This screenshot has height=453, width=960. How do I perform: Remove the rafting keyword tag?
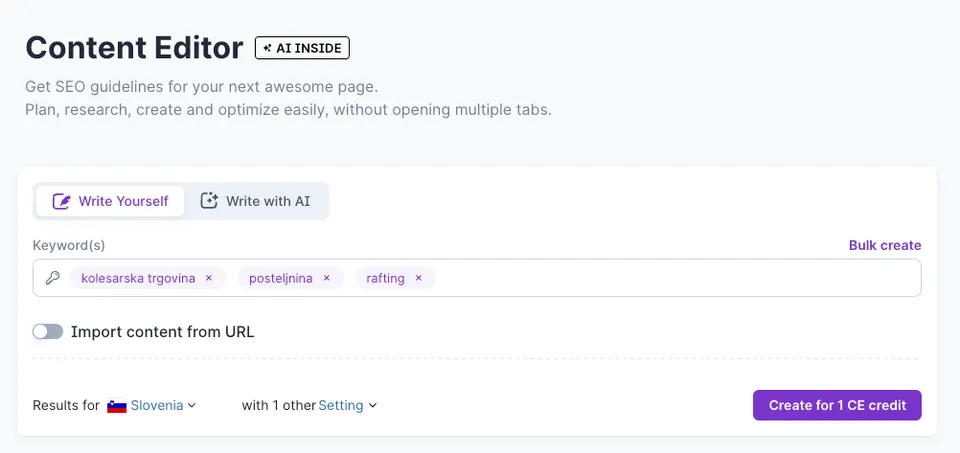(x=419, y=278)
